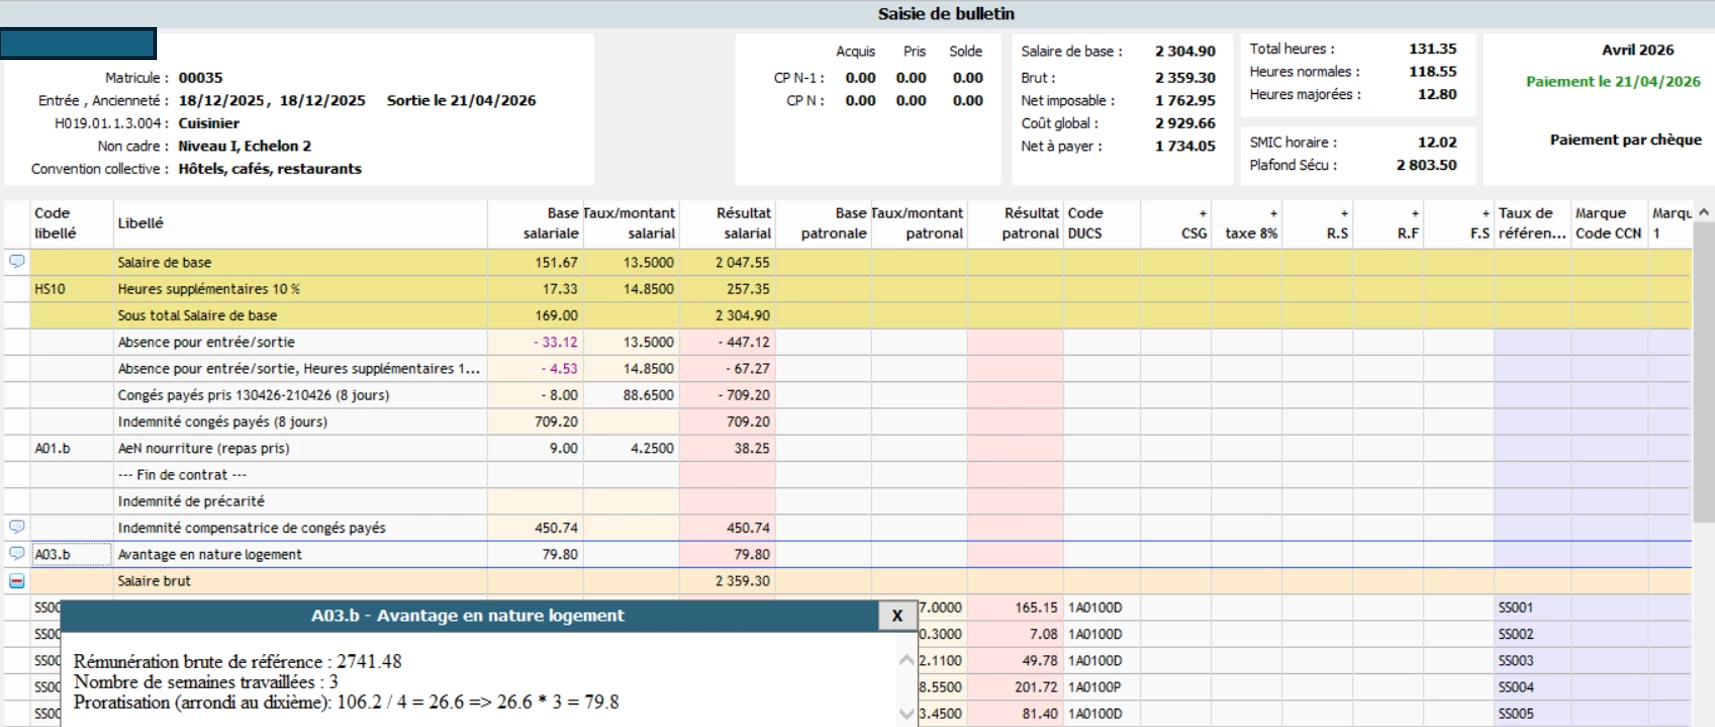Open the comment icon beside Indemnité compensatrice row
Viewport: 1715px width, 727px height.
(17, 527)
